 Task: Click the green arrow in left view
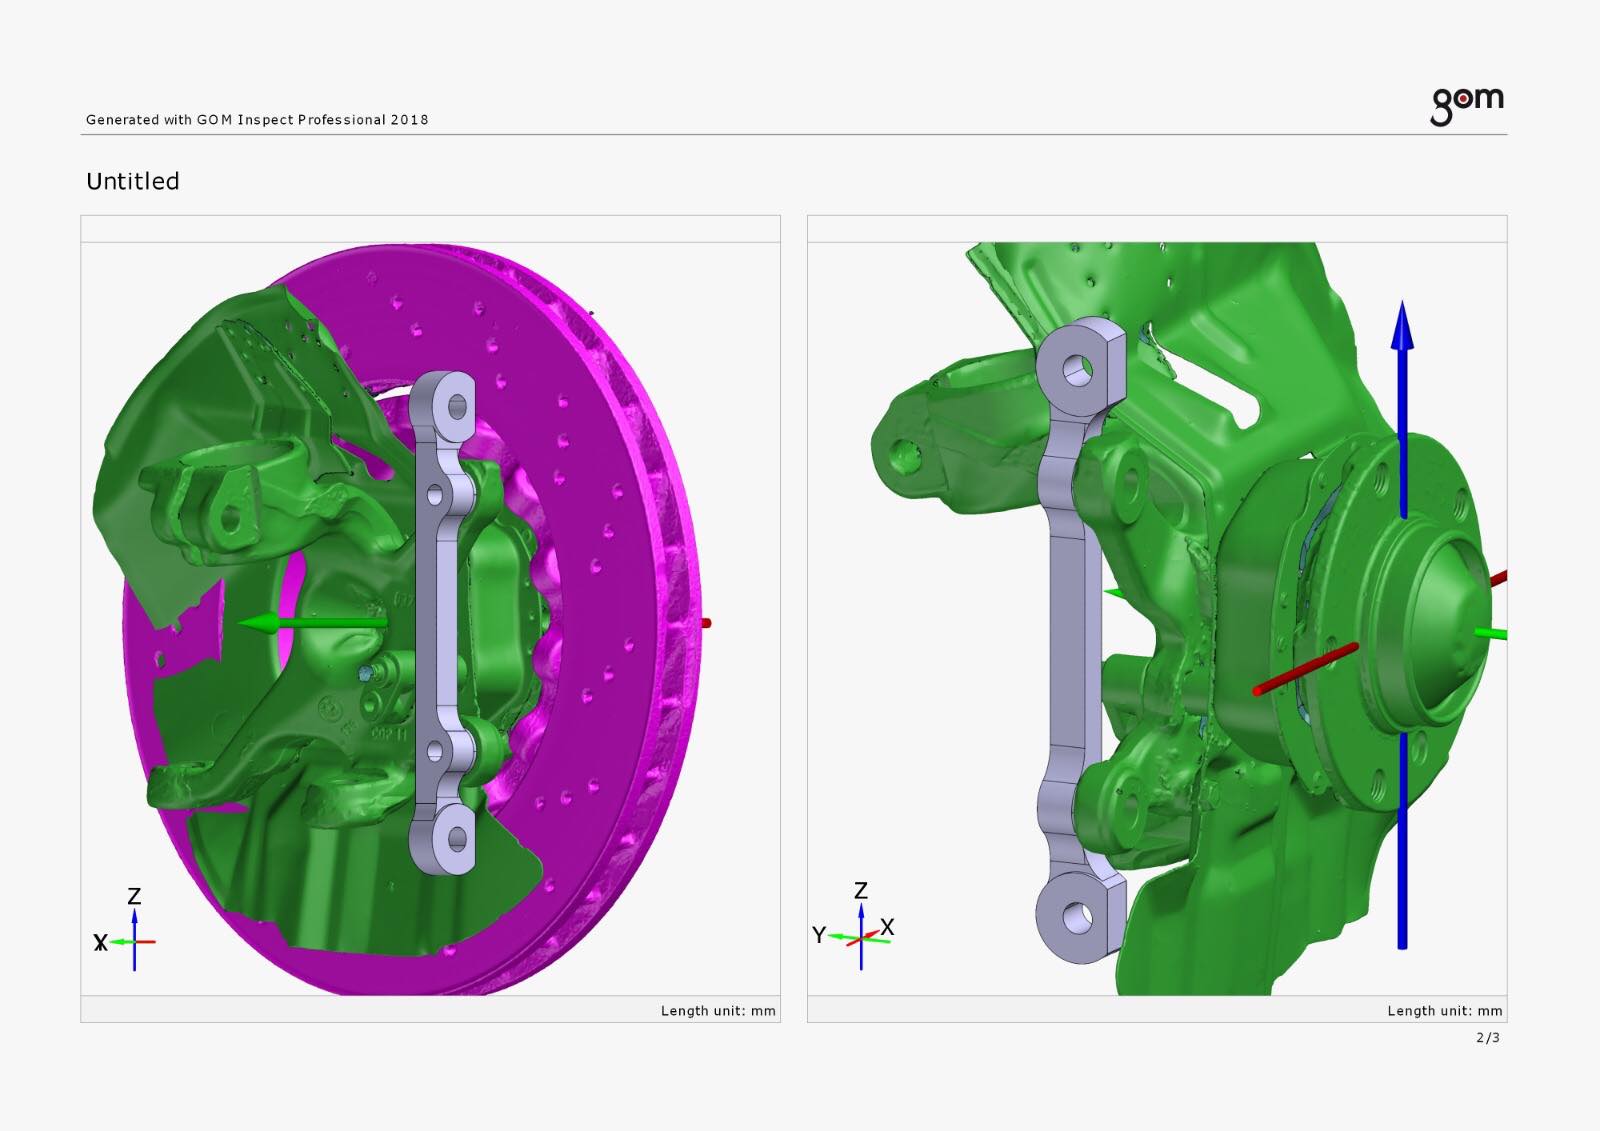312,623
